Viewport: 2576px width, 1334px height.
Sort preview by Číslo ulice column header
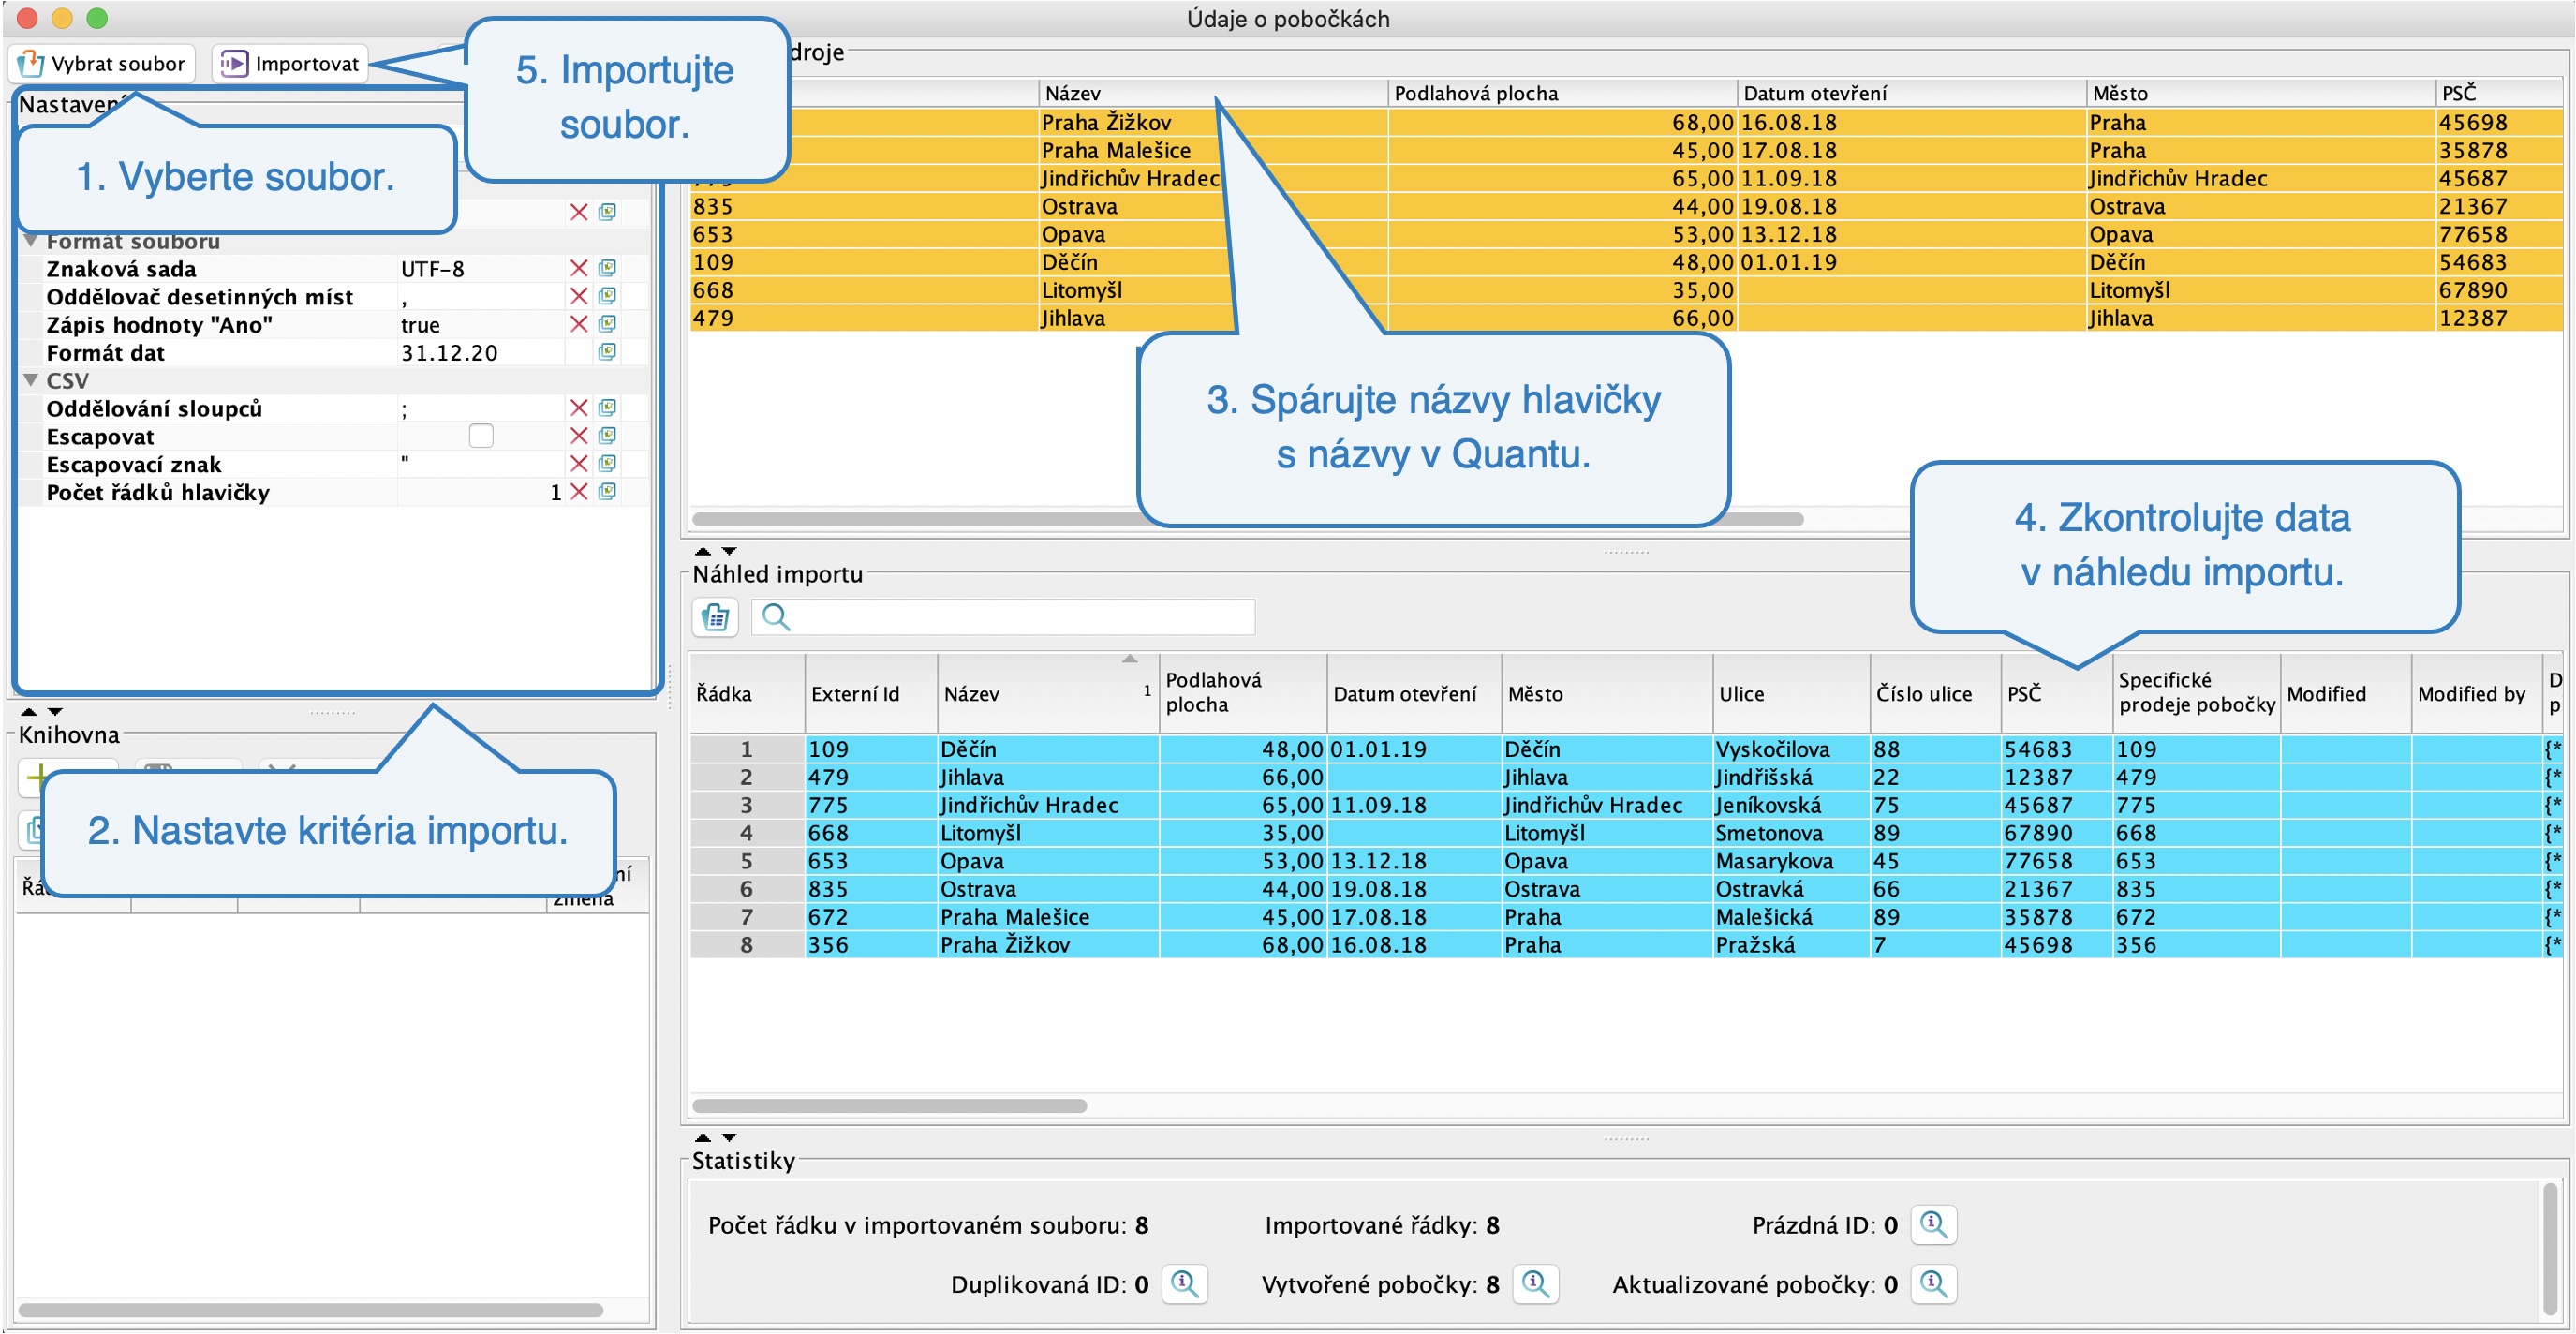click(x=1934, y=693)
